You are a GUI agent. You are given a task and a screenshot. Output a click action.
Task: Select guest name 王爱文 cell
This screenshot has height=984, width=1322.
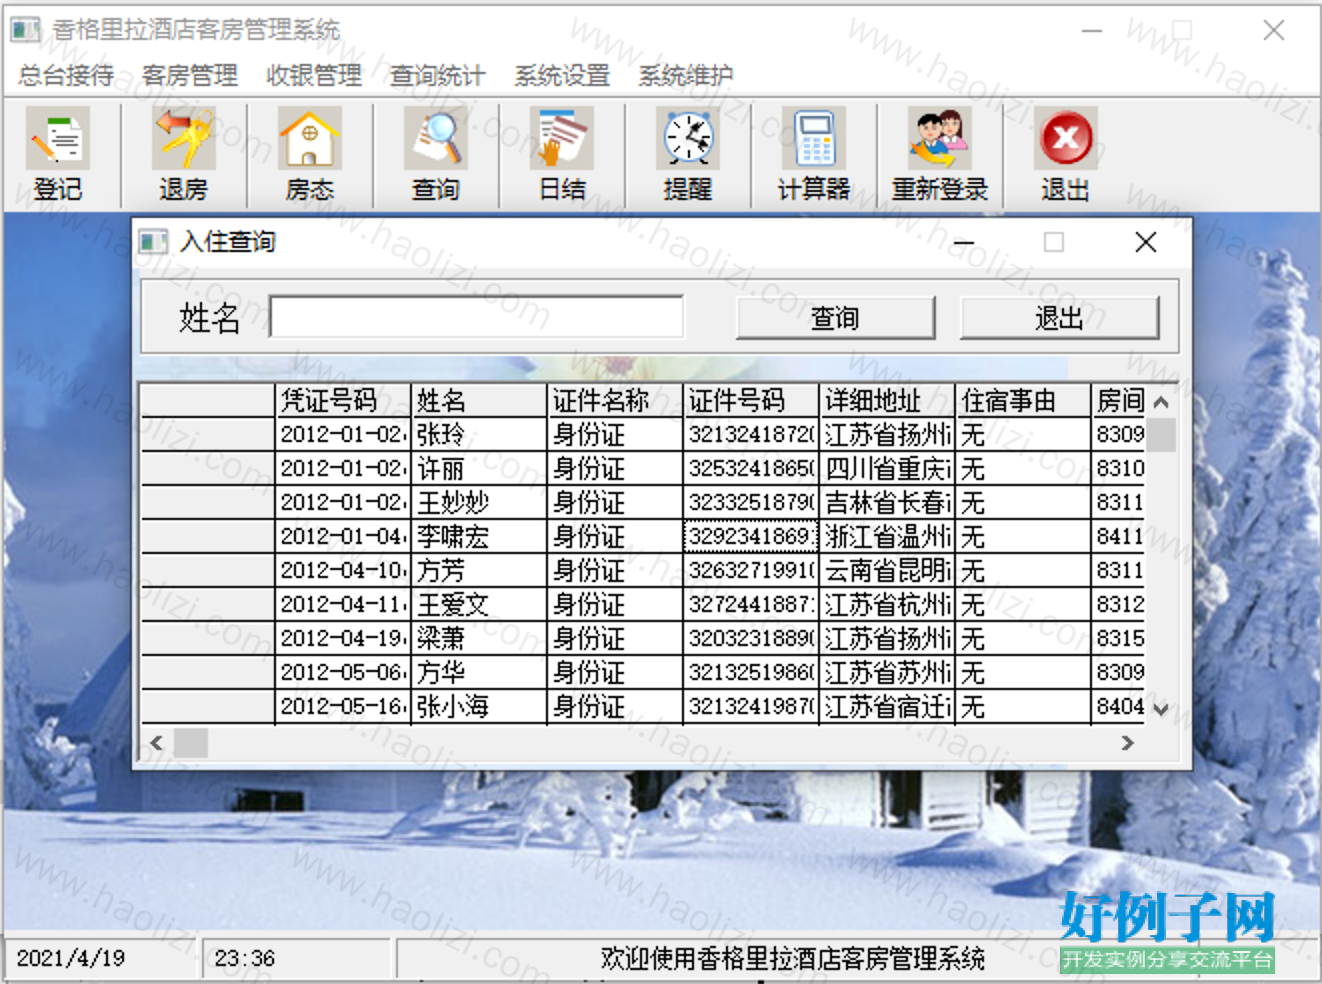[479, 605]
